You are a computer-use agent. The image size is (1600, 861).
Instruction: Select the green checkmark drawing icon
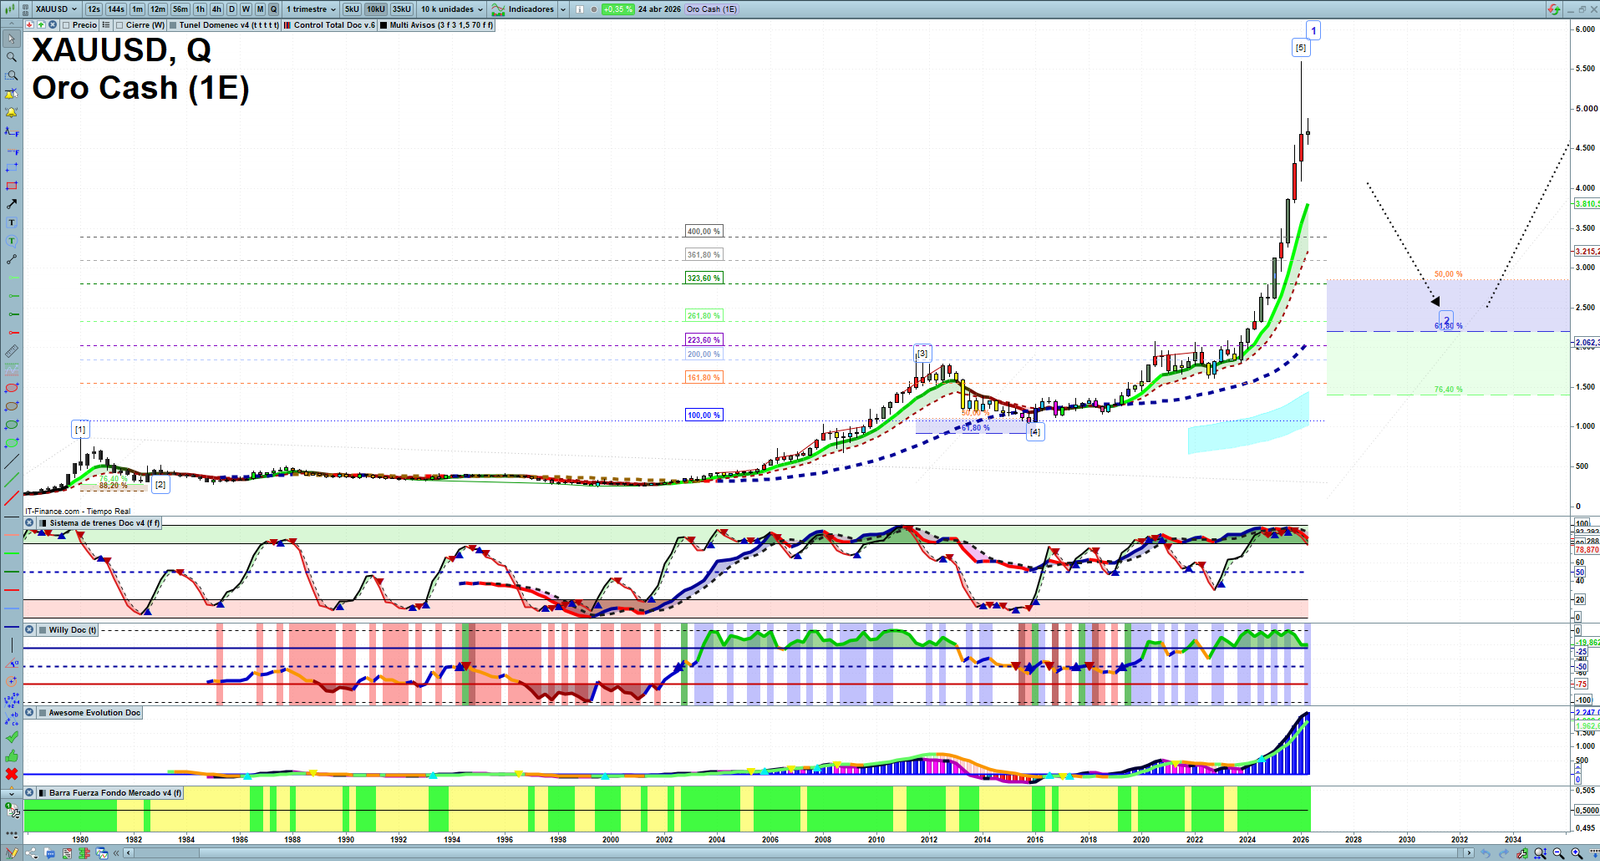click(x=12, y=737)
